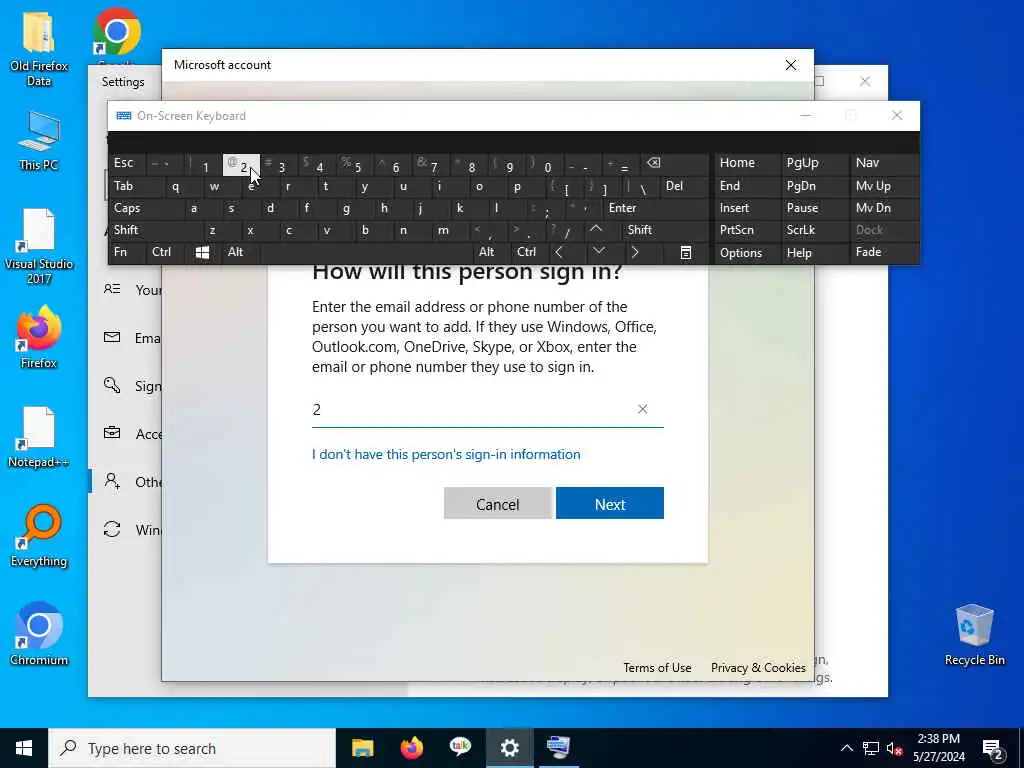Click the space bar on keyboard
The image size is (1024, 768).
pyautogui.click(x=365, y=253)
